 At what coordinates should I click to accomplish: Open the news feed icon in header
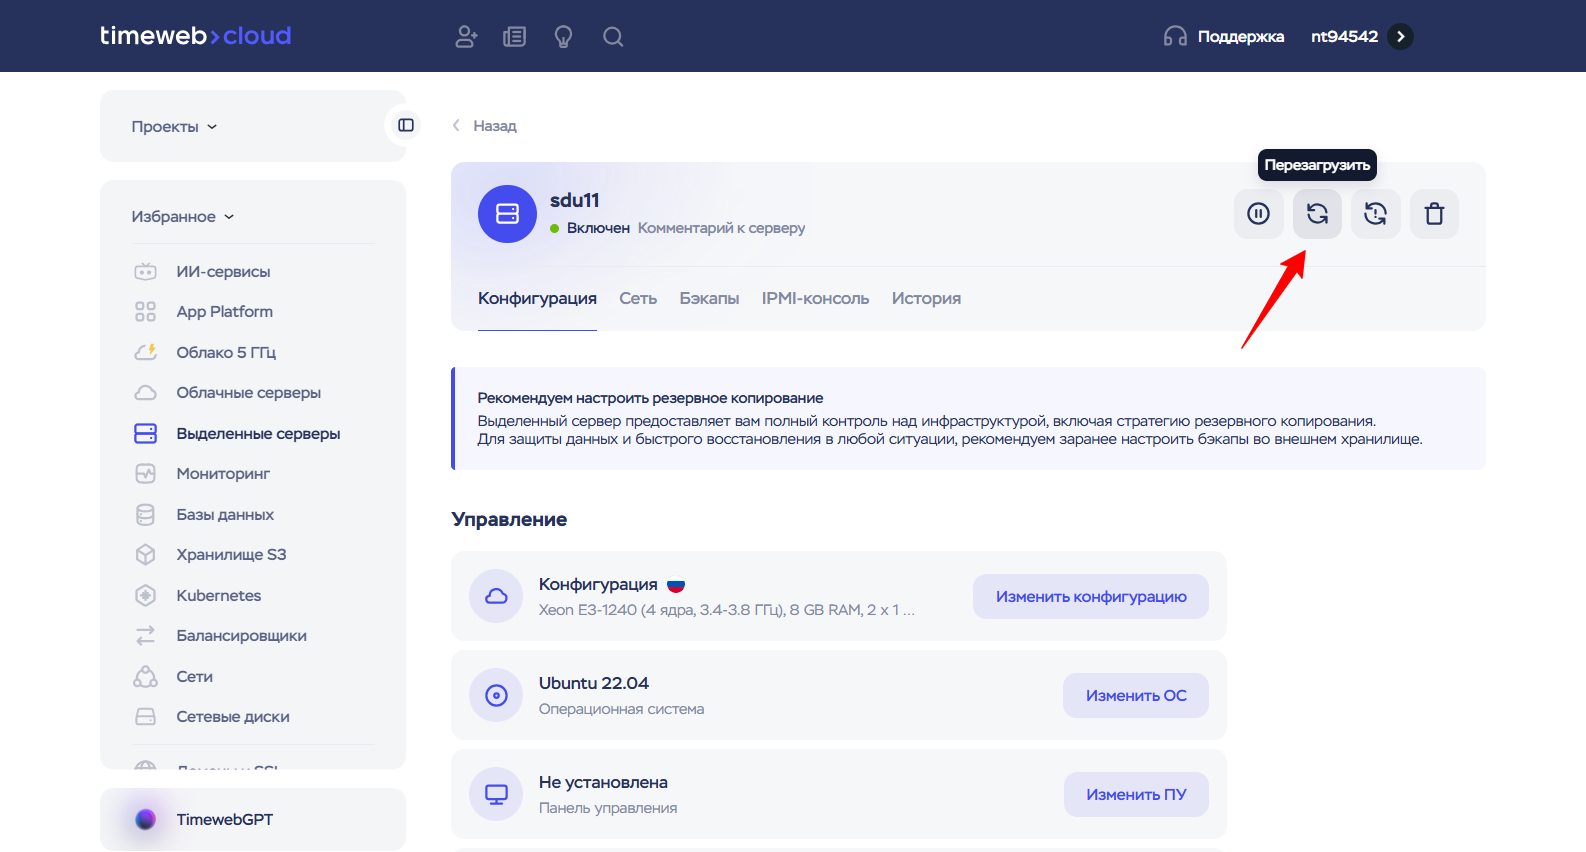coord(514,37)
